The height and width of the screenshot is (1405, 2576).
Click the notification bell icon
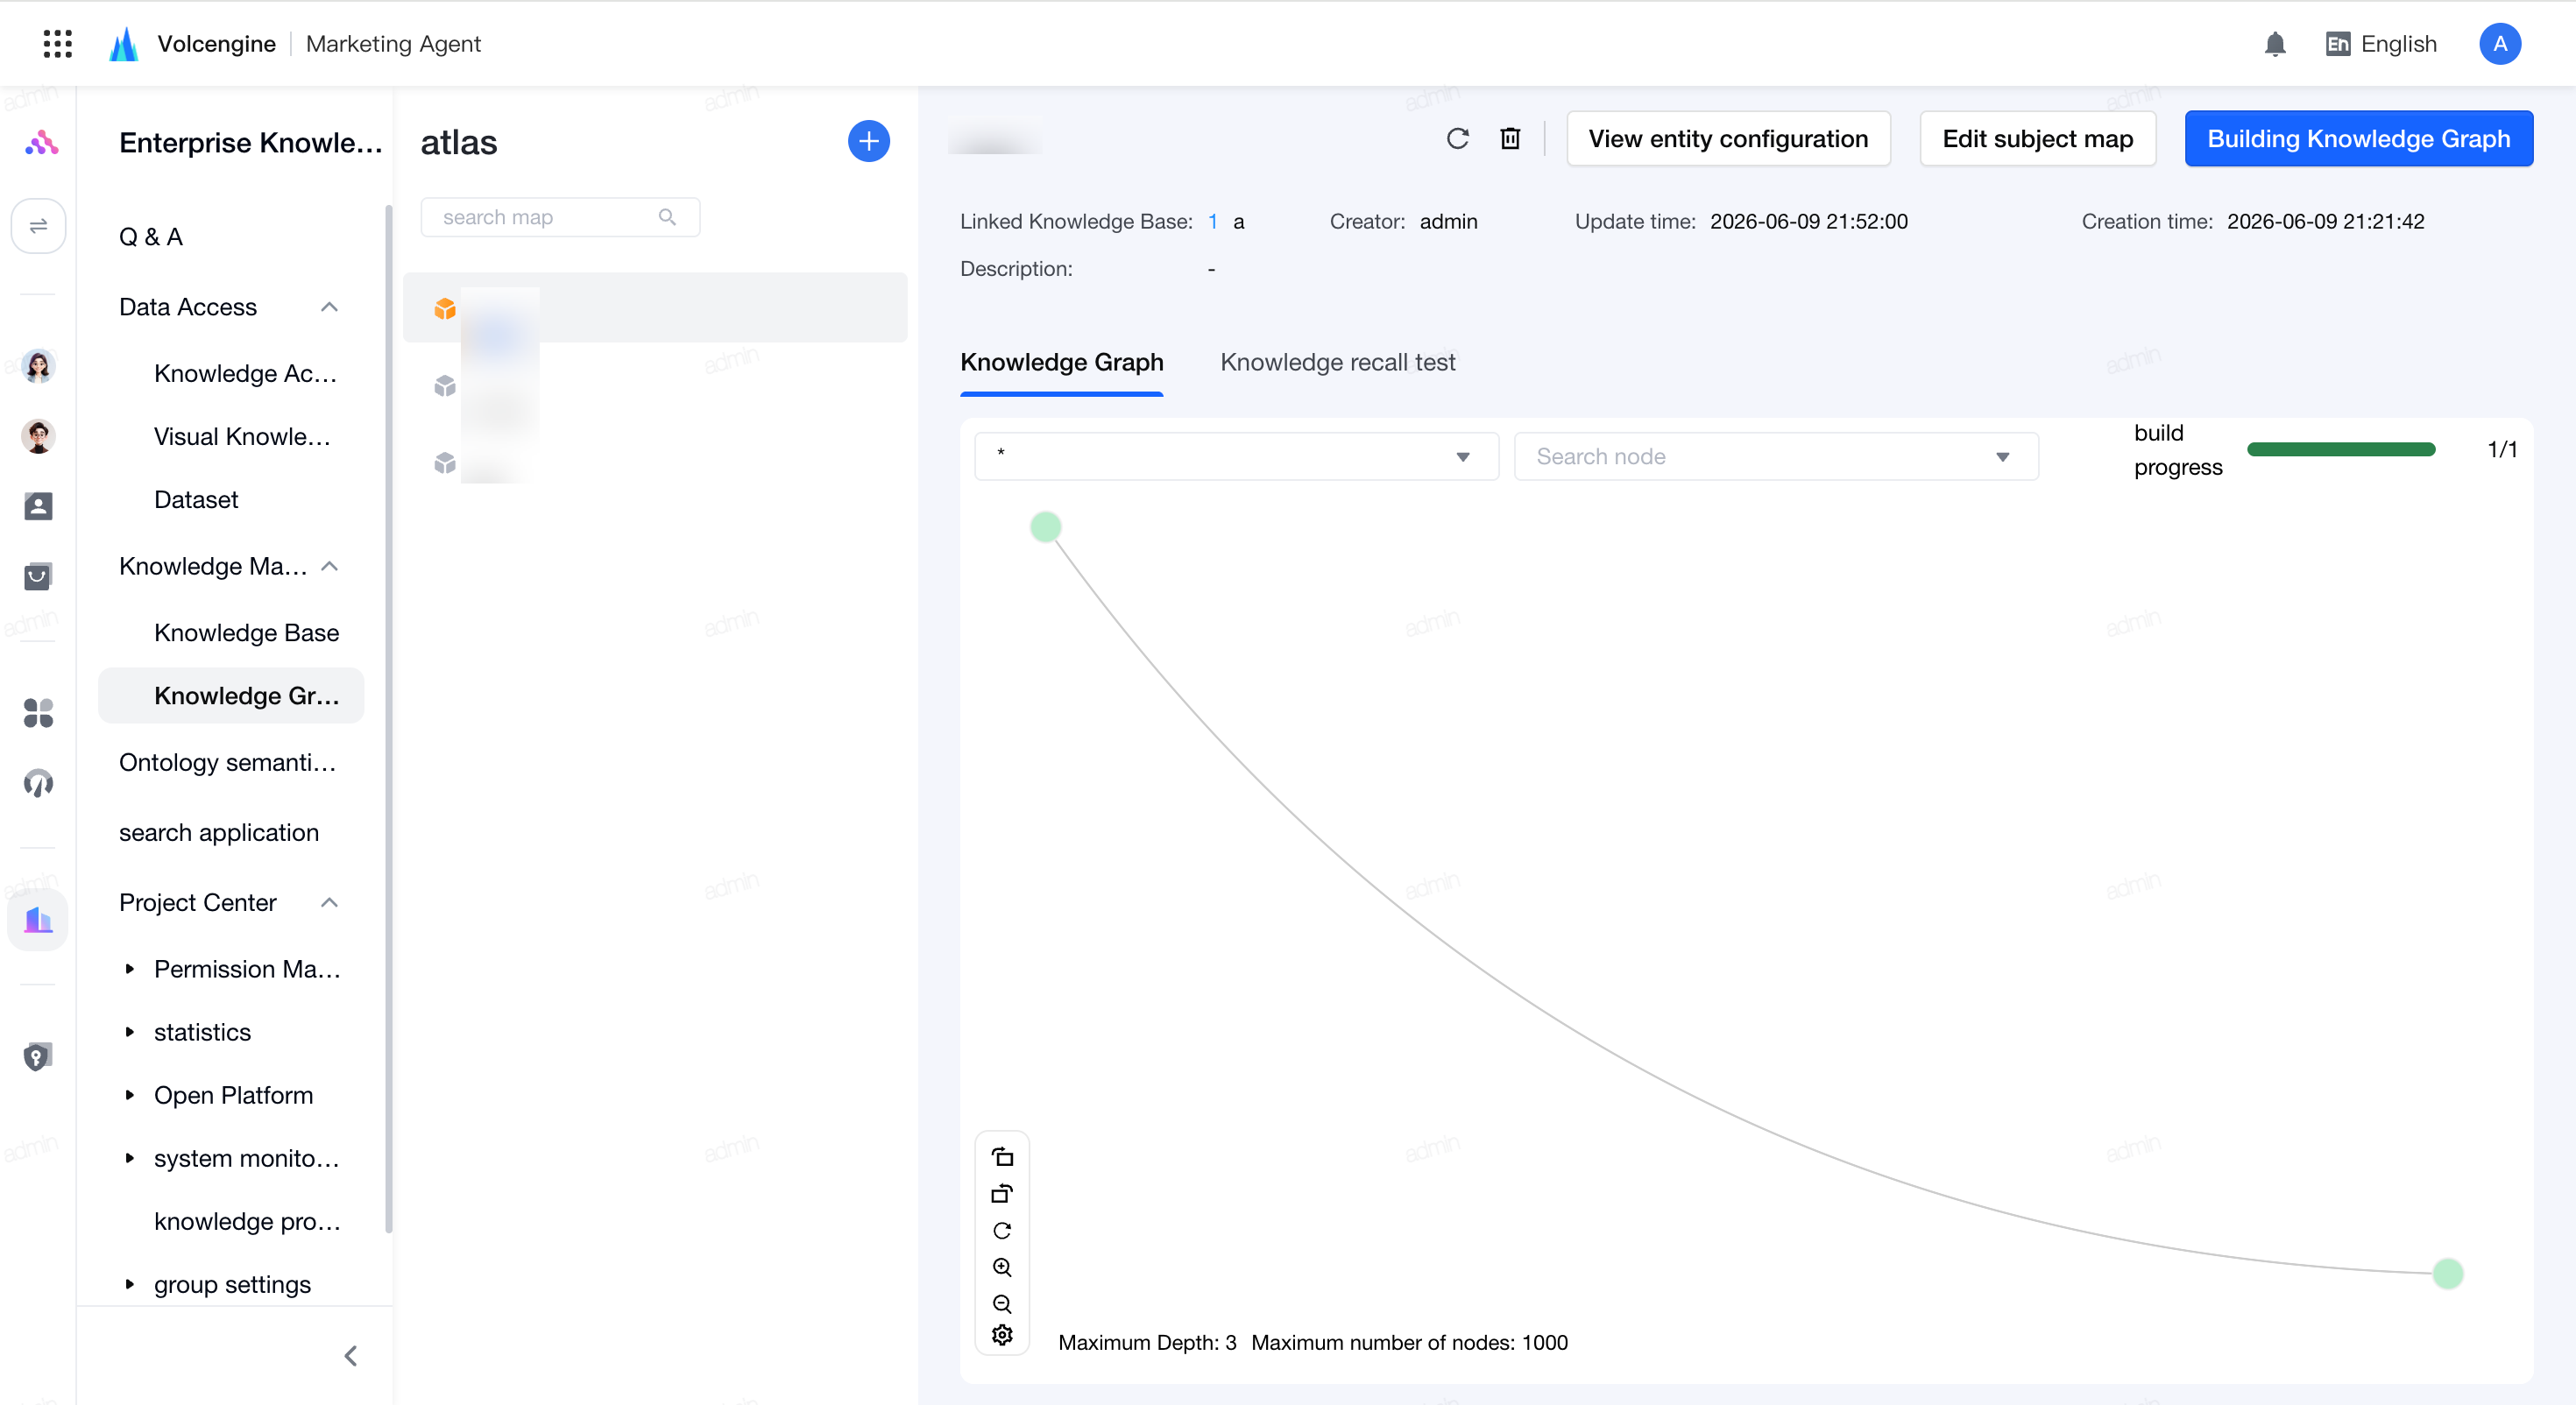[2275, 44]
